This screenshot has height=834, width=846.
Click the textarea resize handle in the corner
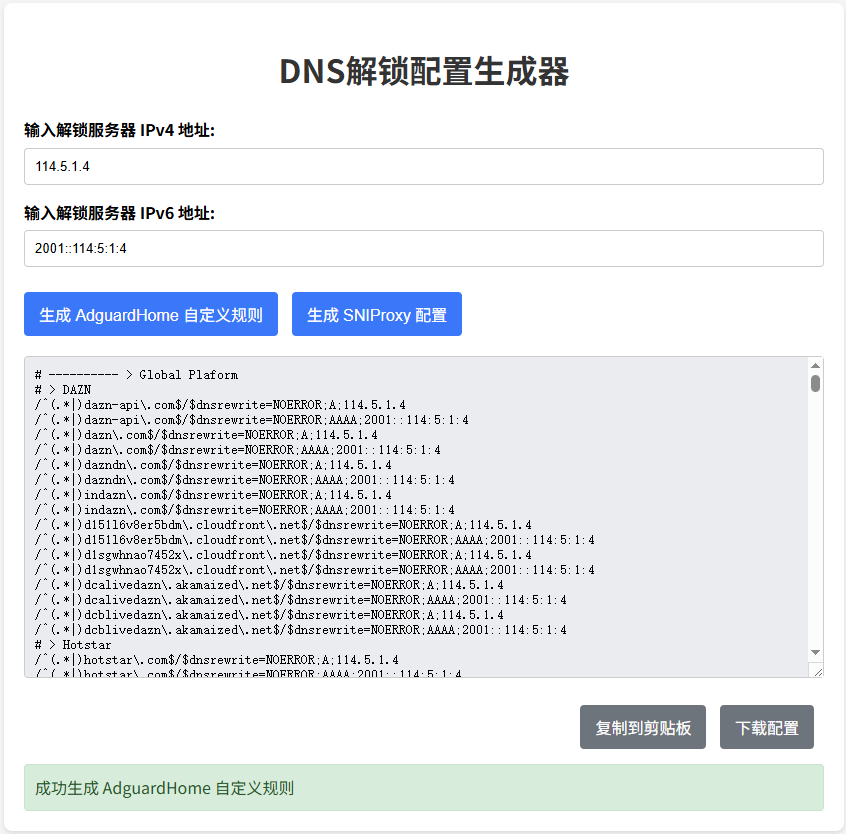tap(816, 671)
